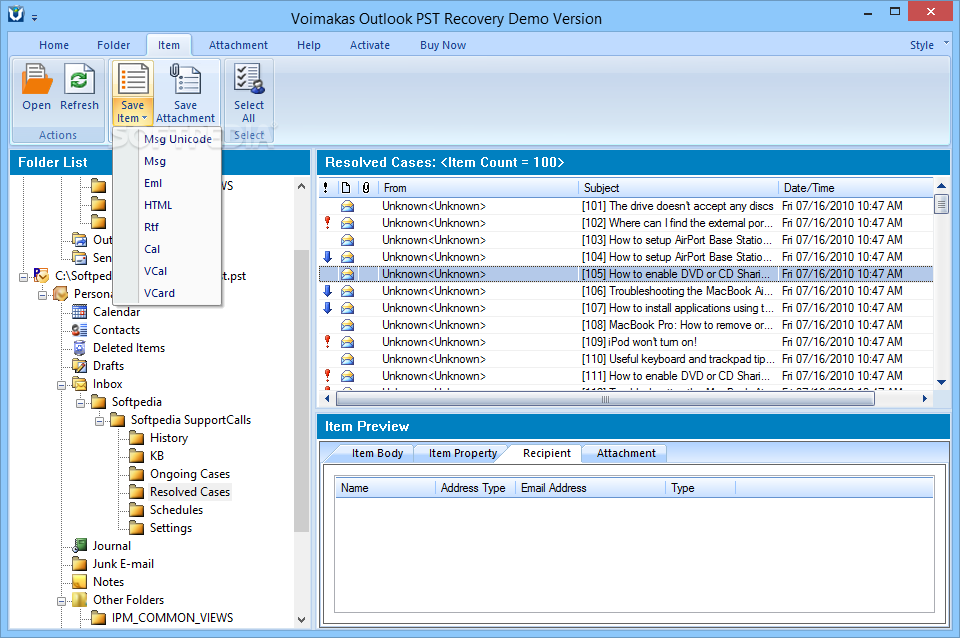Click the Inbox folder icon
This screenshot has width=960, height=638.
click(80, 384)
